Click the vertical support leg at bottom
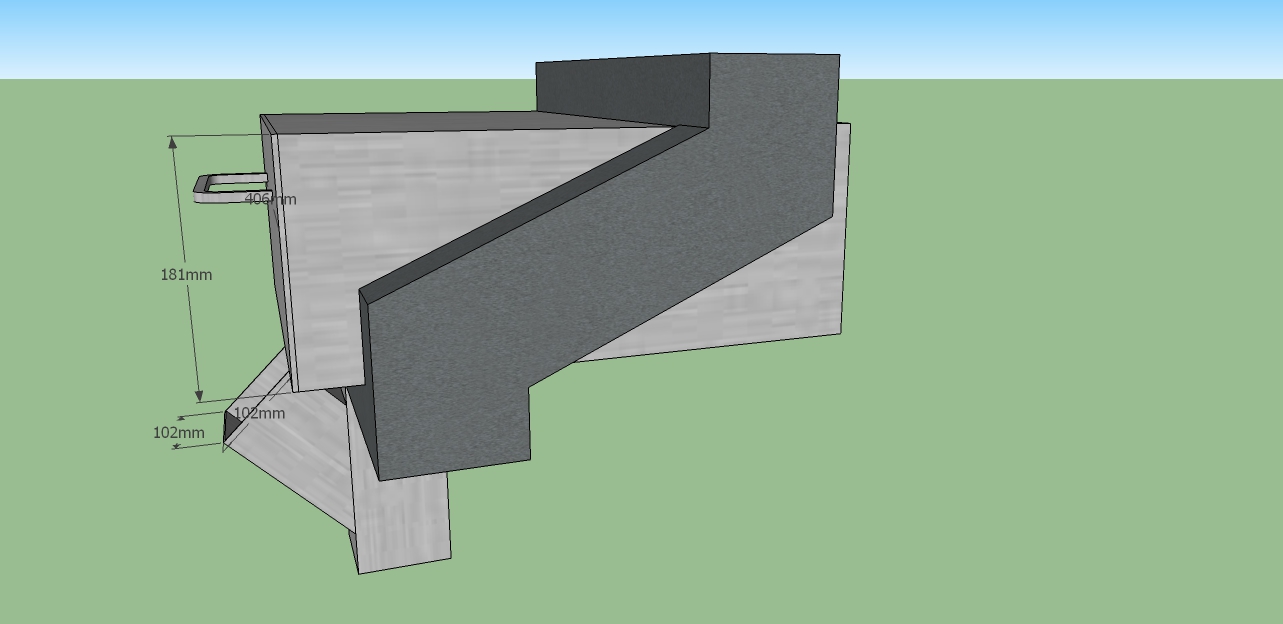Screen dimensions: 1283x624 coord(402,520)
